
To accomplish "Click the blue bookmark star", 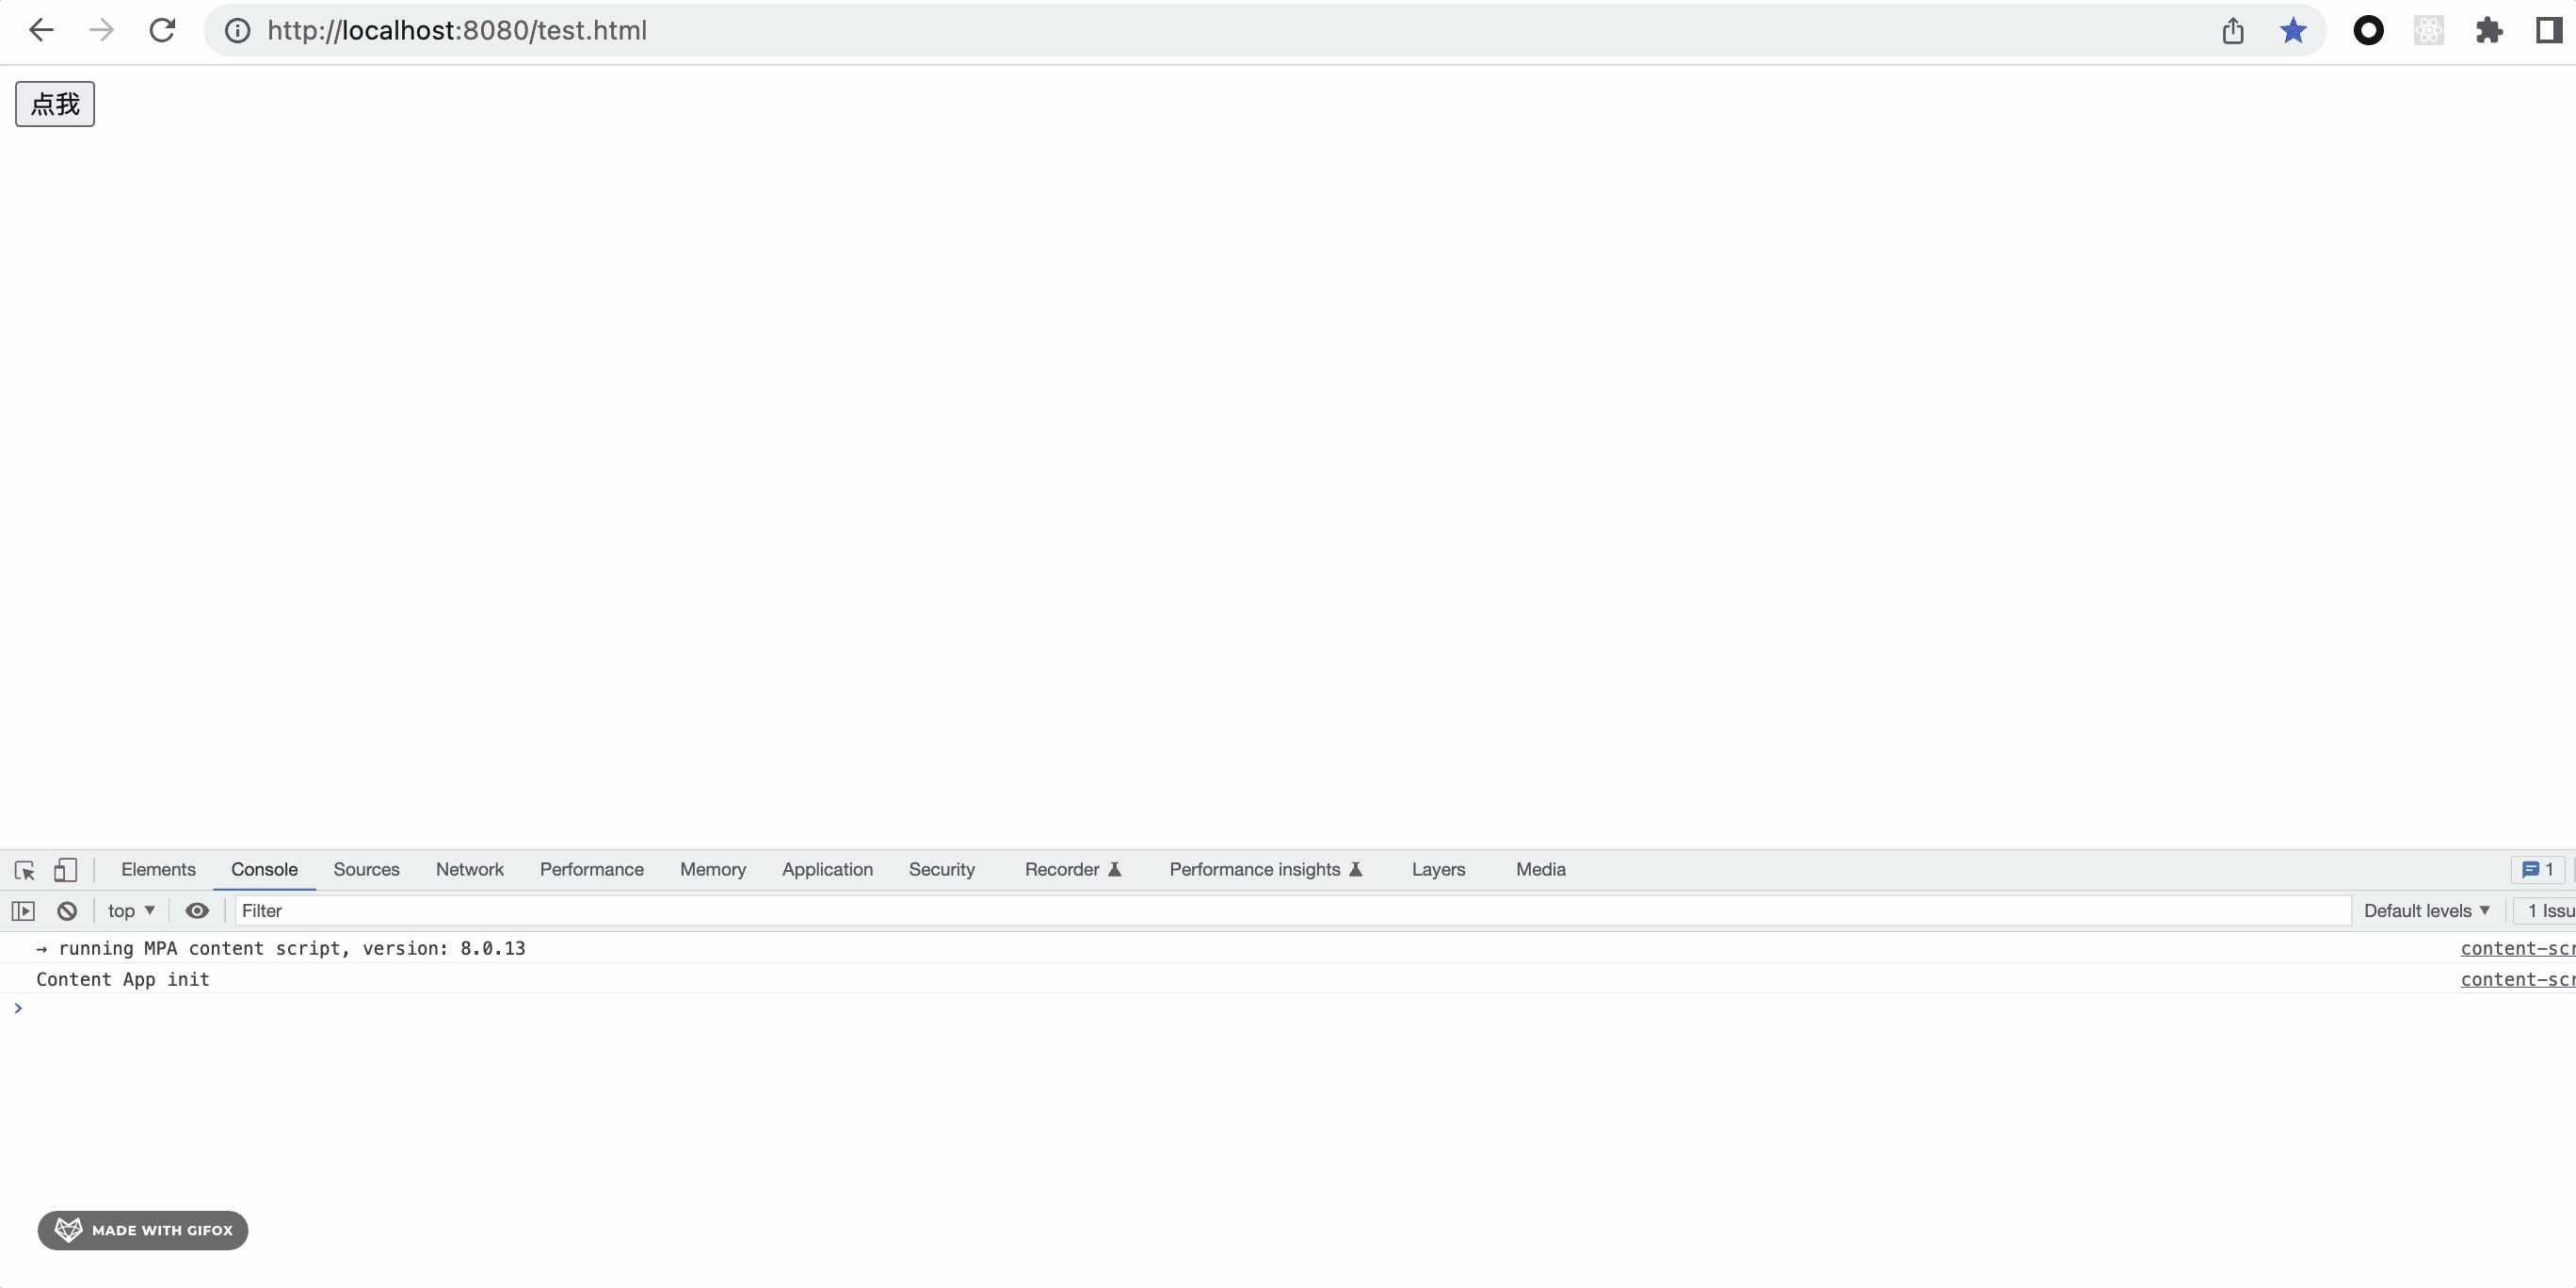I will [2293, 31].
